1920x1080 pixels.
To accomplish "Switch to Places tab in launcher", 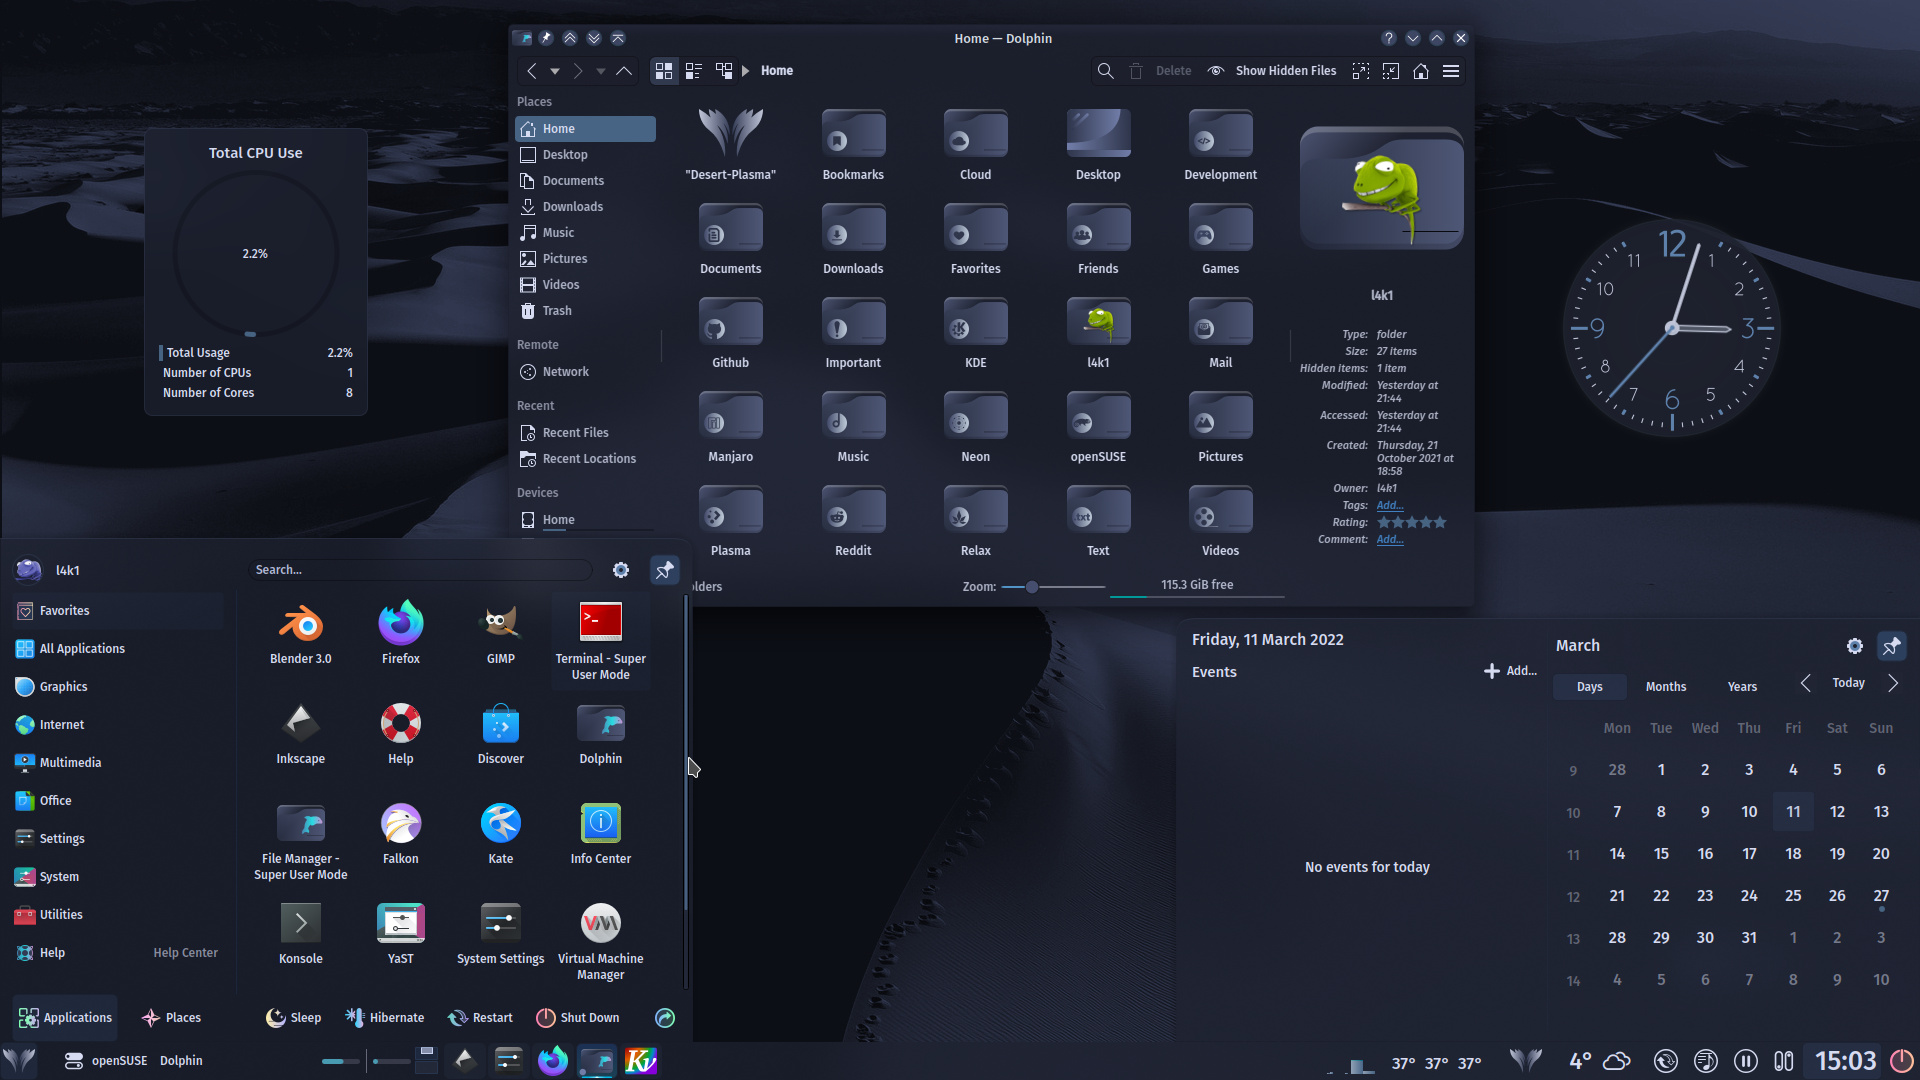I will click(x=172, y=1018).
